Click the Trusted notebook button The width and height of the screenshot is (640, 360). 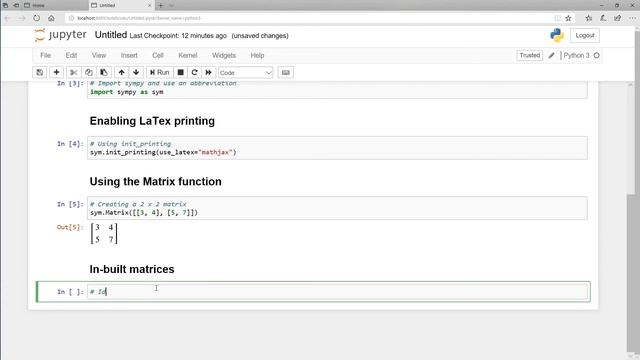(529, 55)
